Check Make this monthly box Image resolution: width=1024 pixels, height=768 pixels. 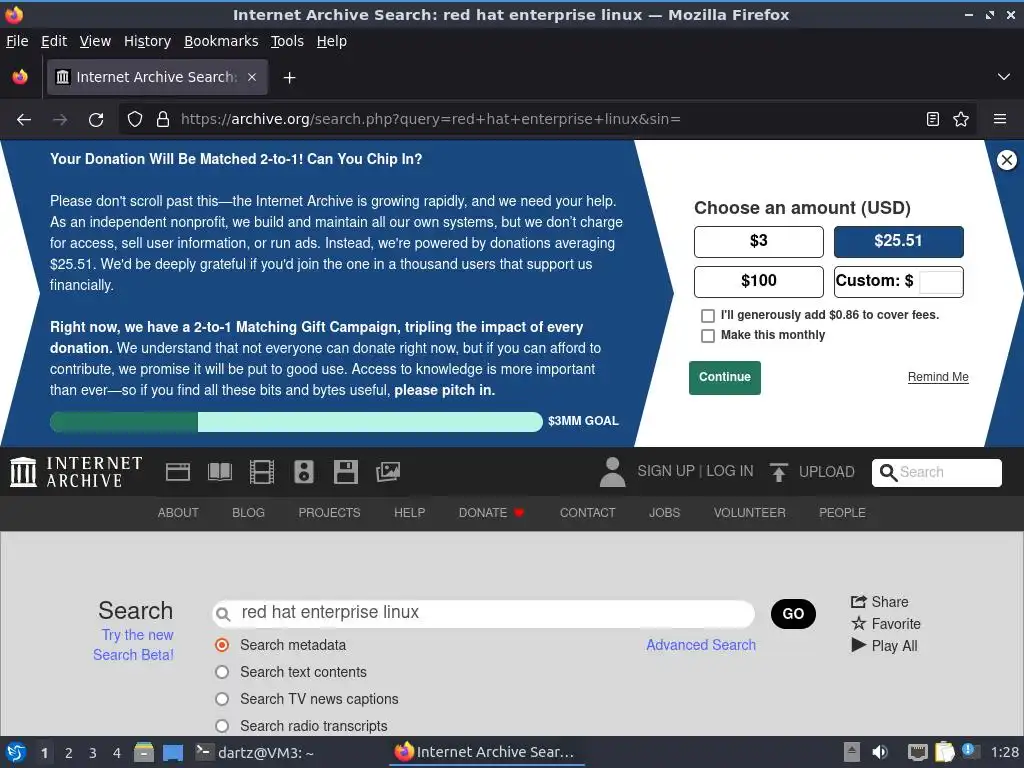click(708, 336)
